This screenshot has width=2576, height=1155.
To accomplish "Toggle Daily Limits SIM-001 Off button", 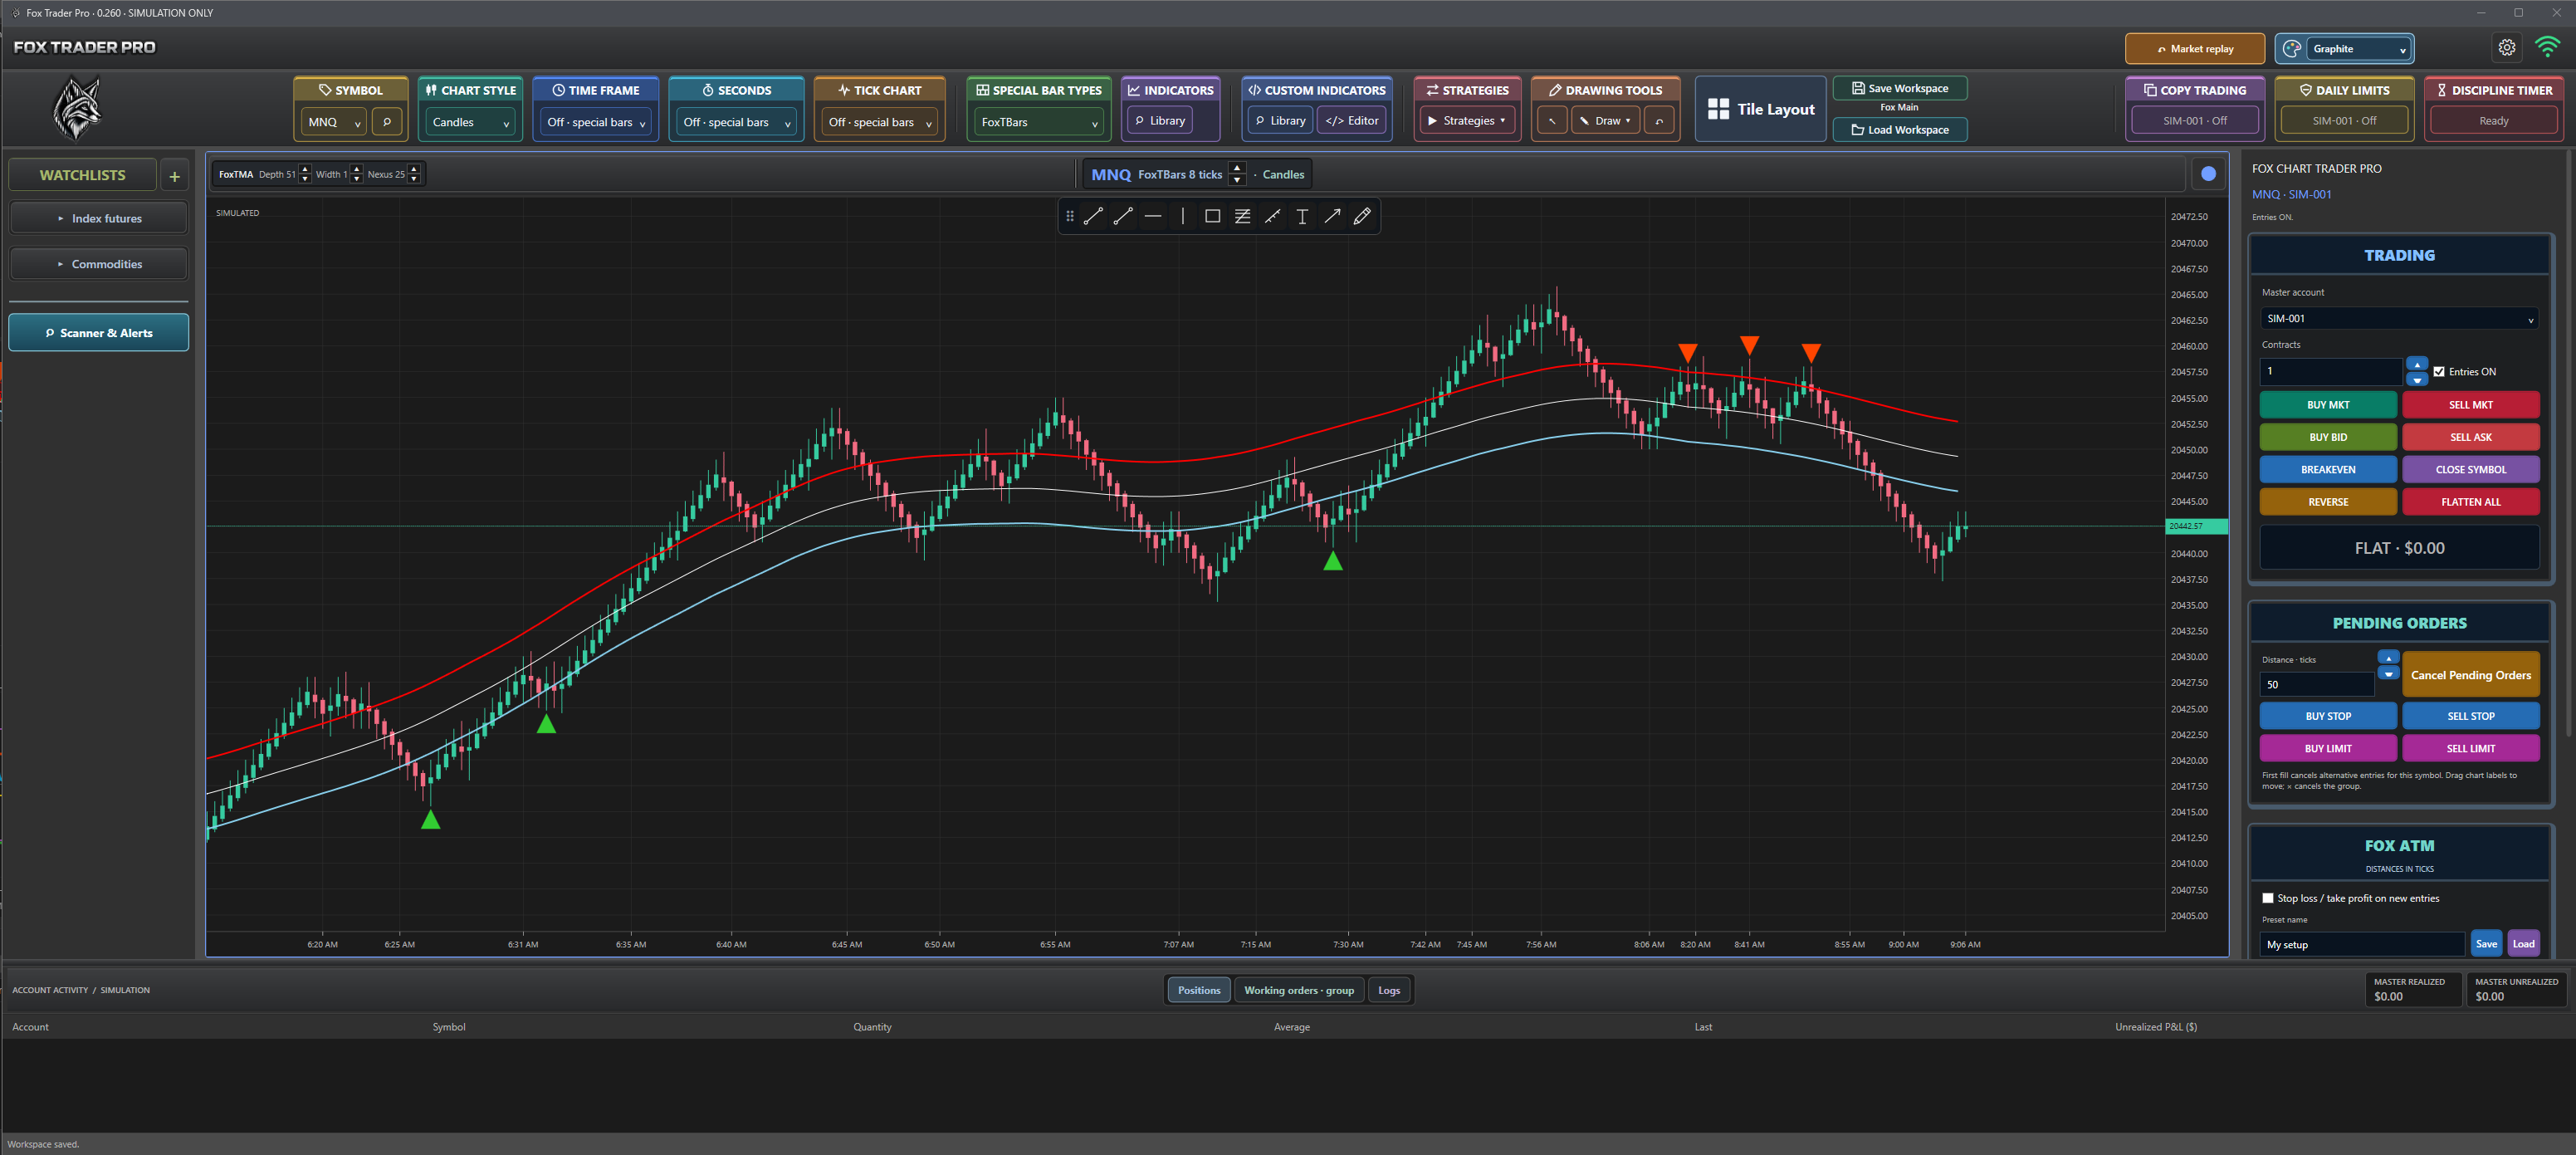I will click(2343, 121).
